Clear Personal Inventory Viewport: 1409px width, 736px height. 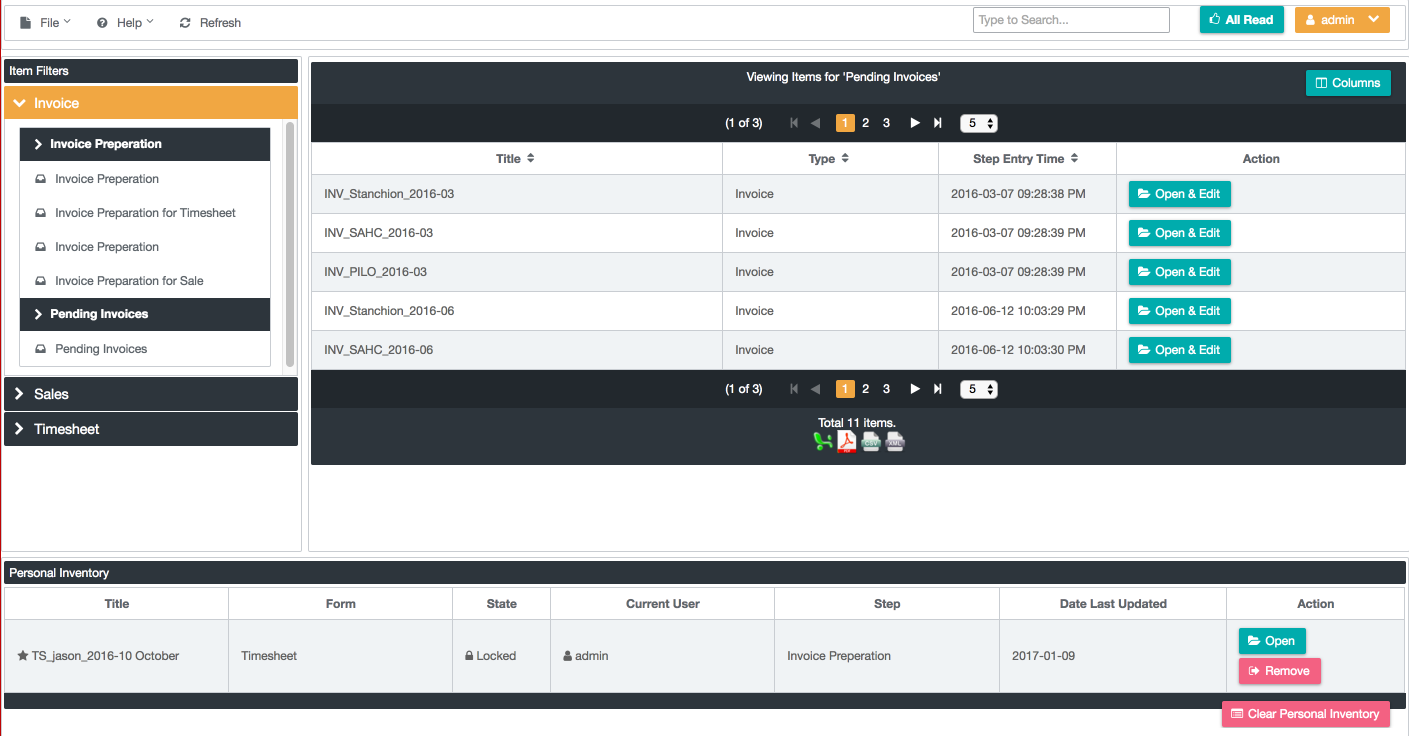click(1306, 714)
